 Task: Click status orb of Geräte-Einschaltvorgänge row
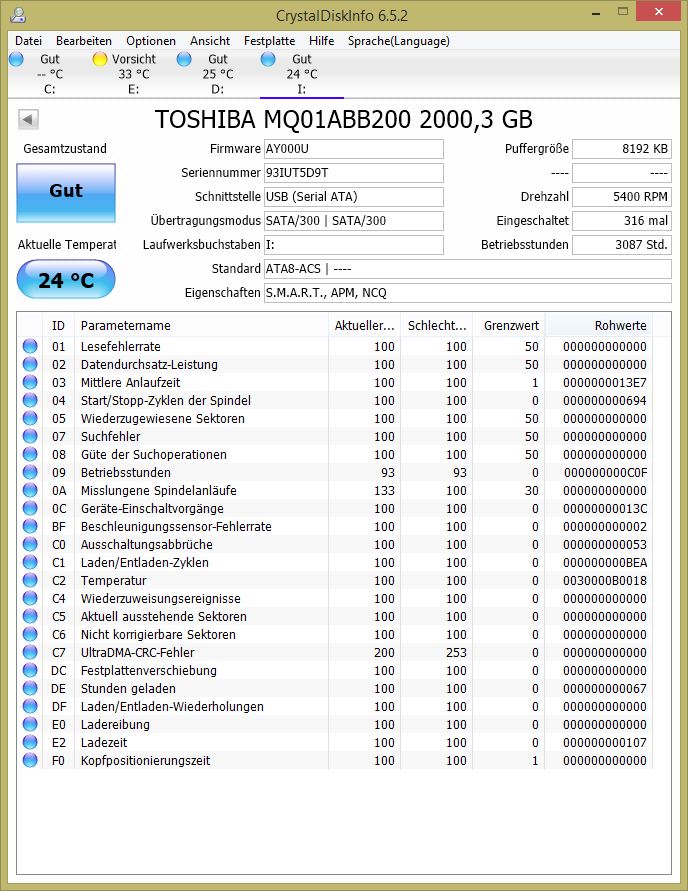[30, 508]
